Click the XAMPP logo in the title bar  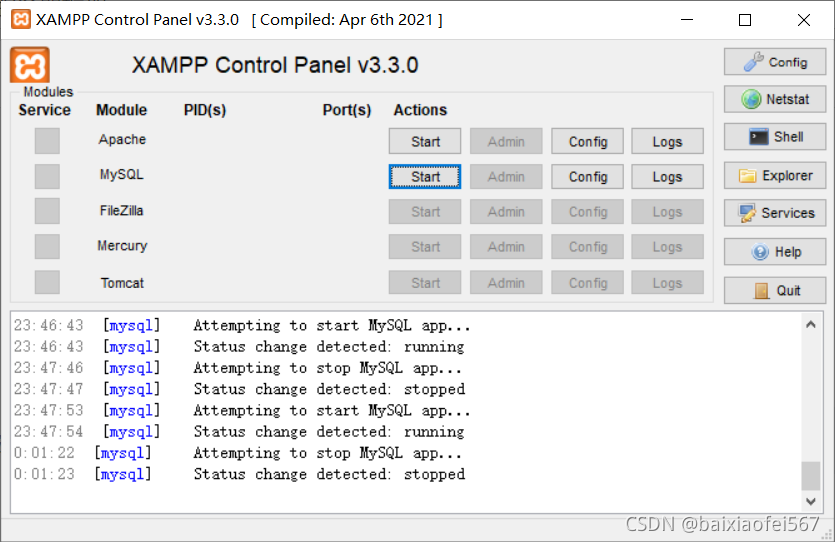click(21, 20)
